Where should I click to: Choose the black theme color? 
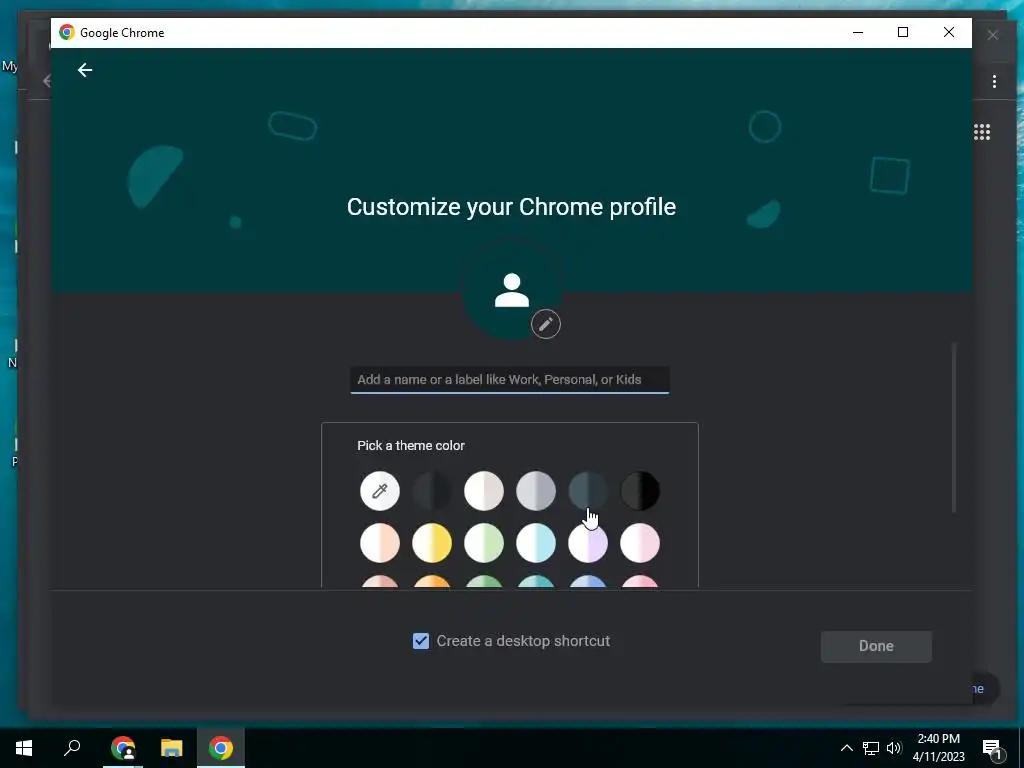640,490
